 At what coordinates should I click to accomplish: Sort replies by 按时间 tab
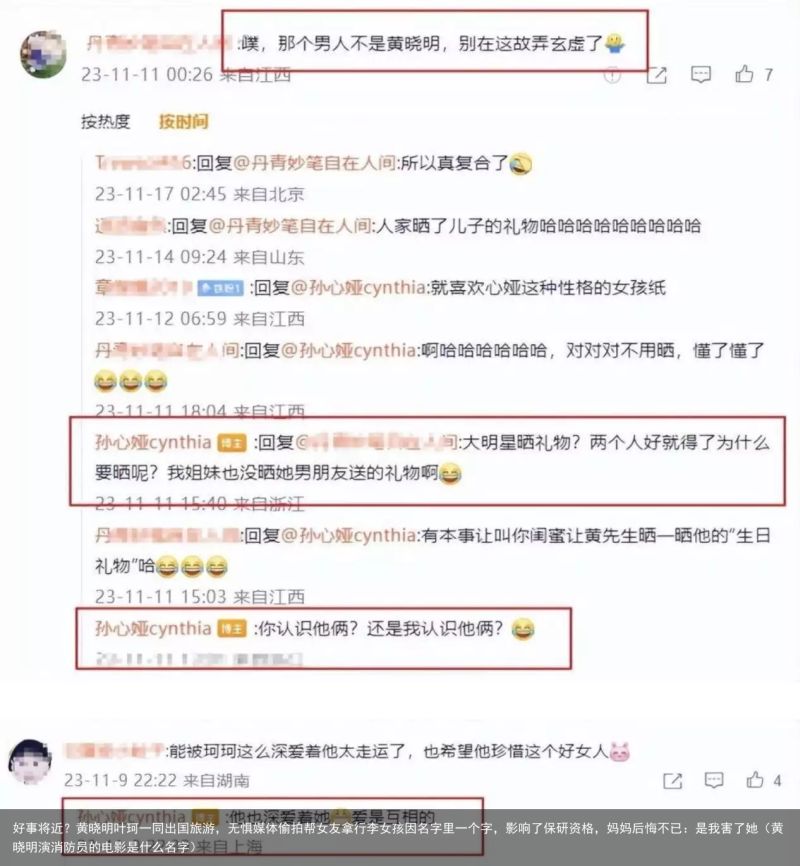(183, 121)
